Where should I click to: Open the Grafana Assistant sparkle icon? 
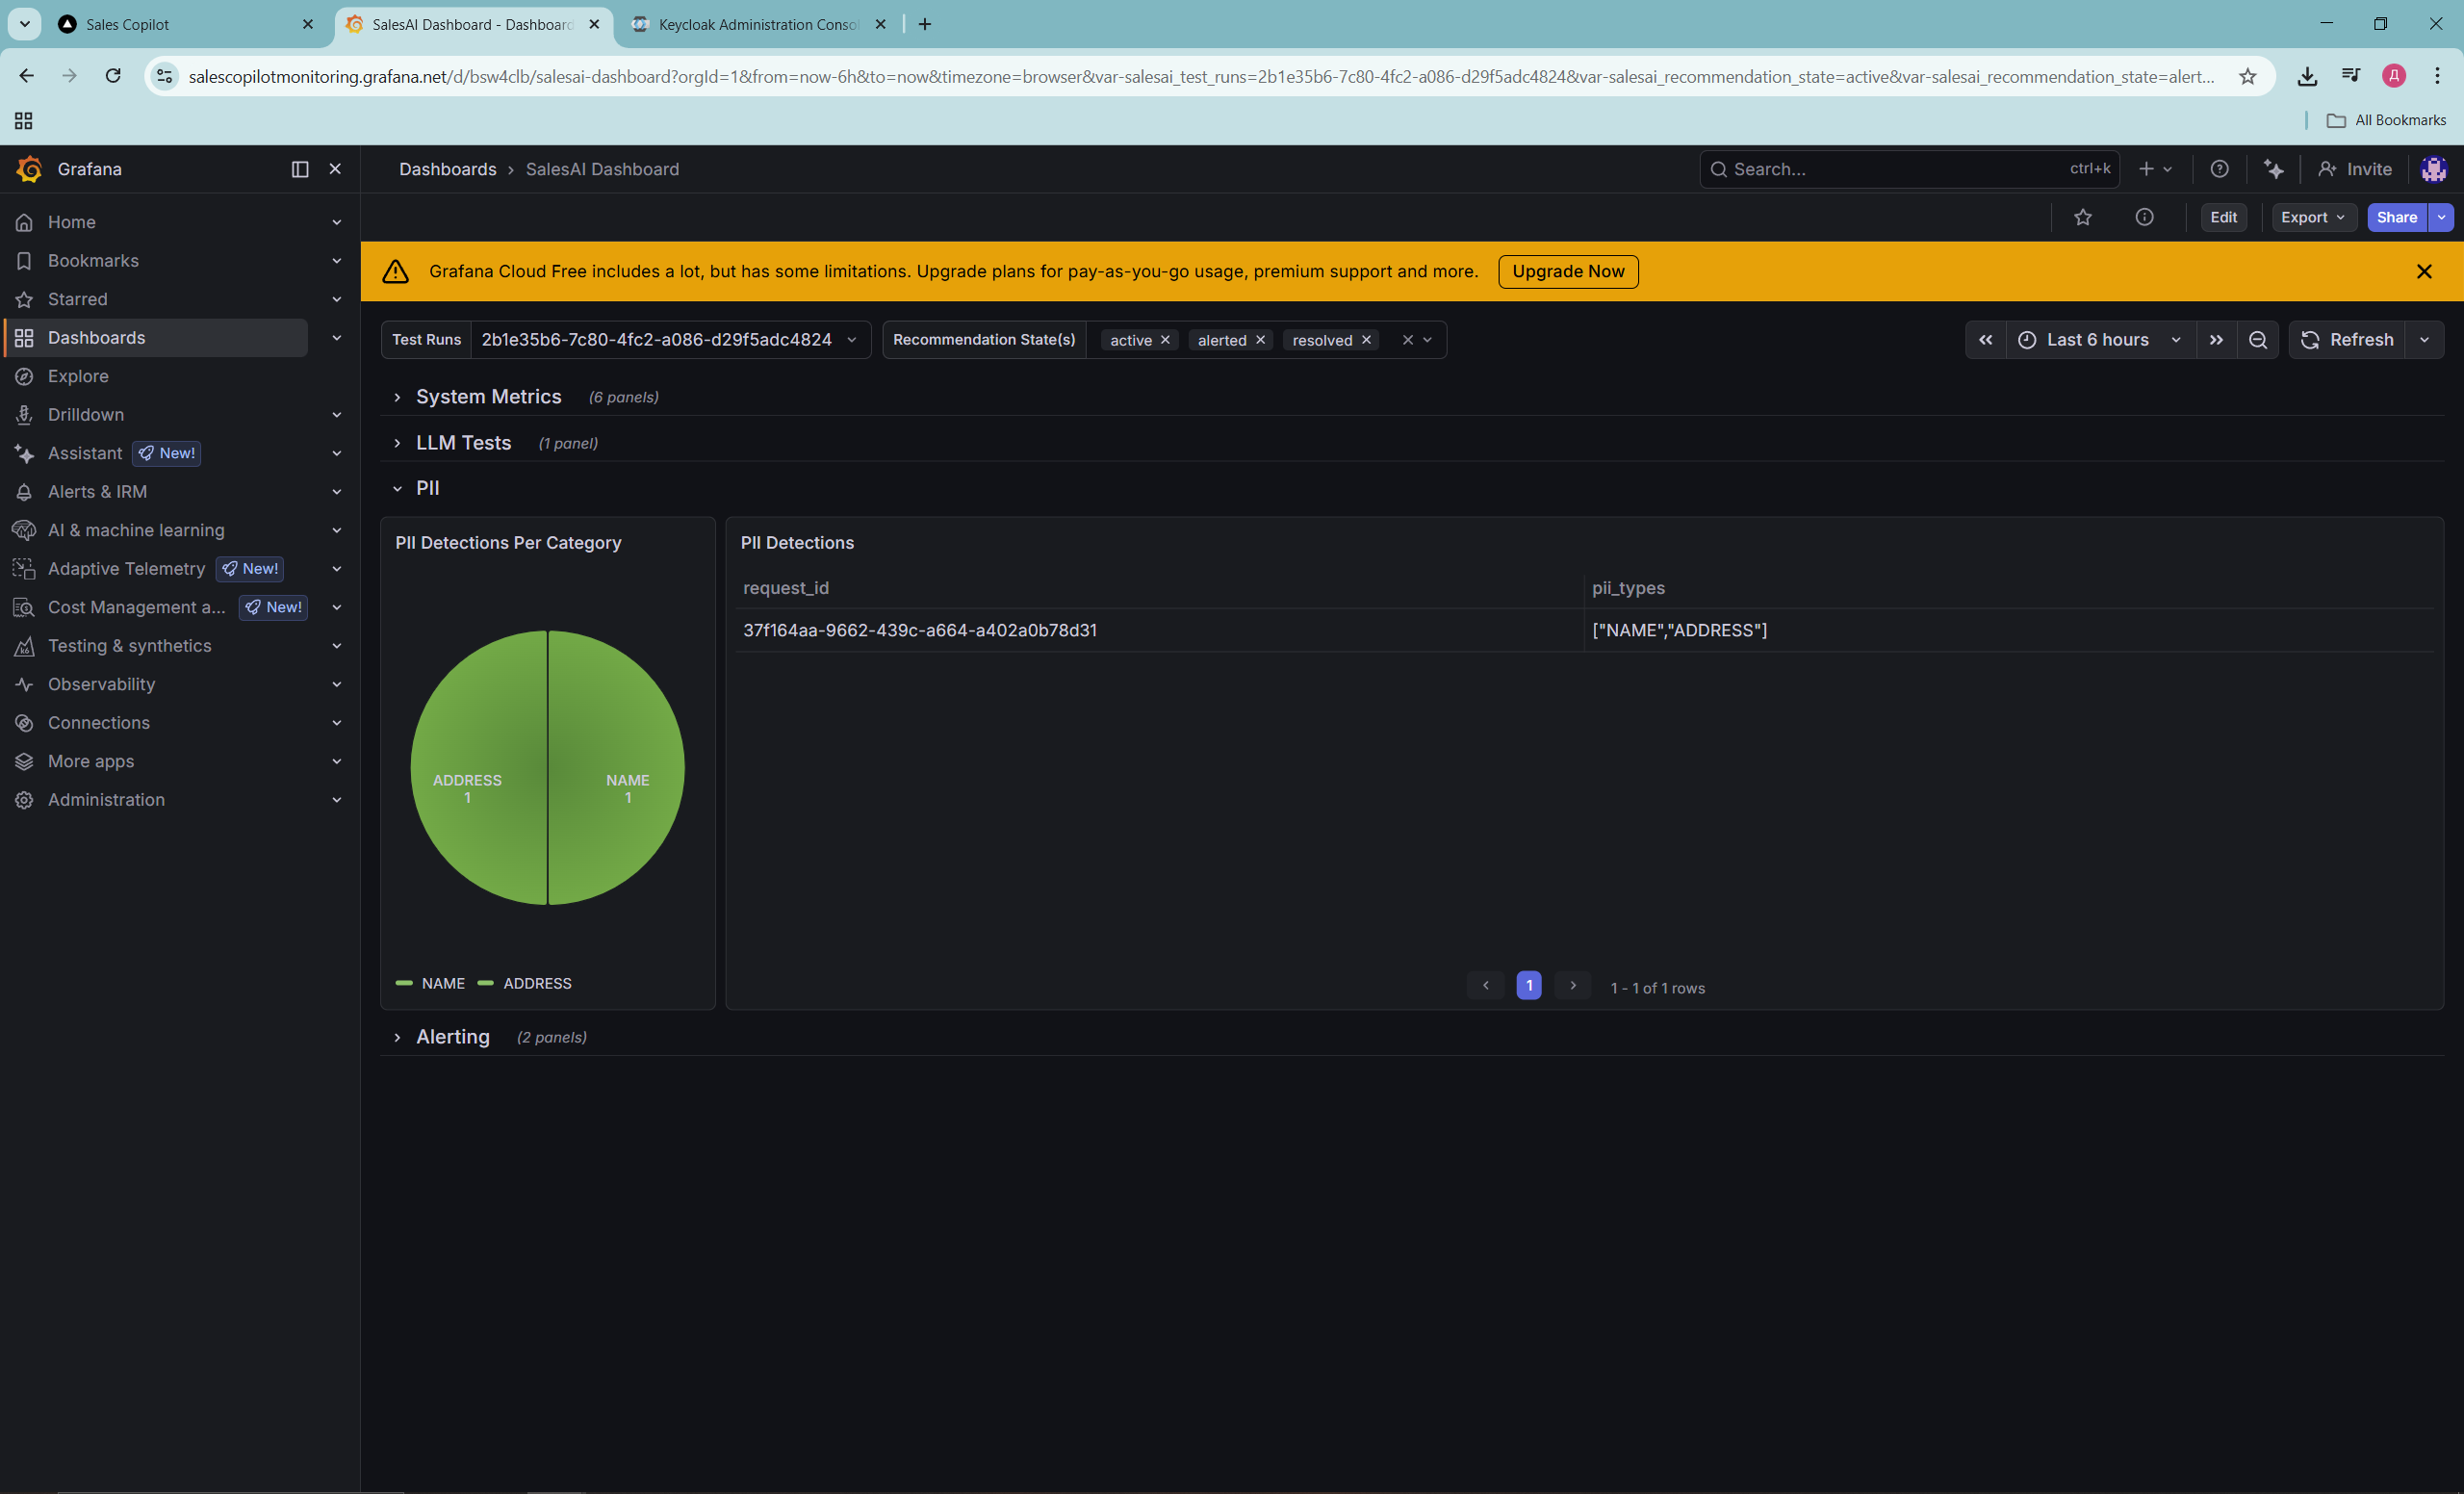[2274, 169]
